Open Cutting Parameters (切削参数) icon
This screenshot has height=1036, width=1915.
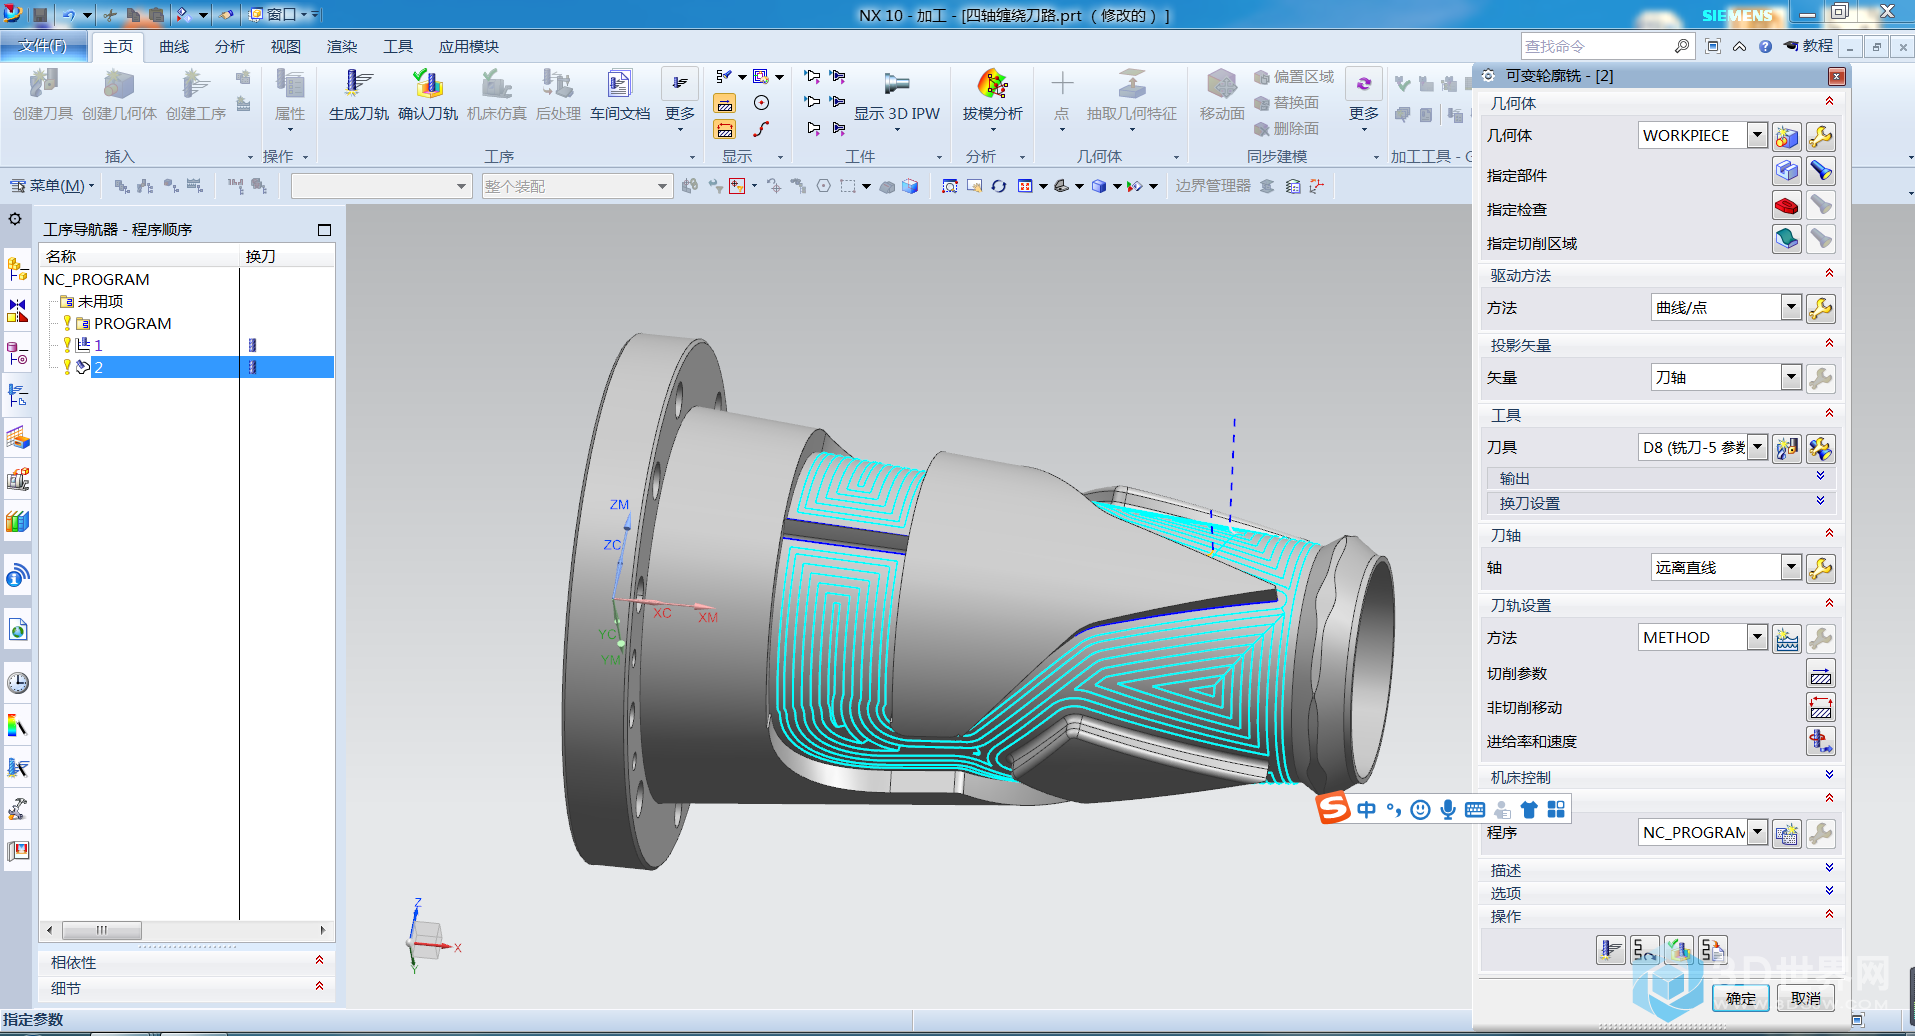[x=1820, y=674]
